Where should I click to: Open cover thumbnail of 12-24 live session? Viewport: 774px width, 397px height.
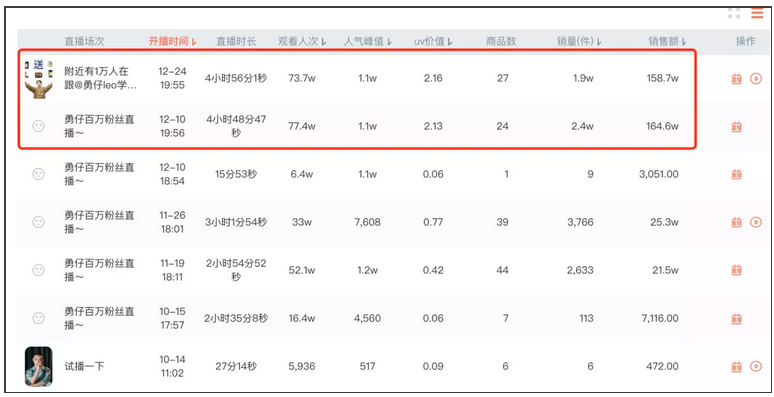pos(39,79)
